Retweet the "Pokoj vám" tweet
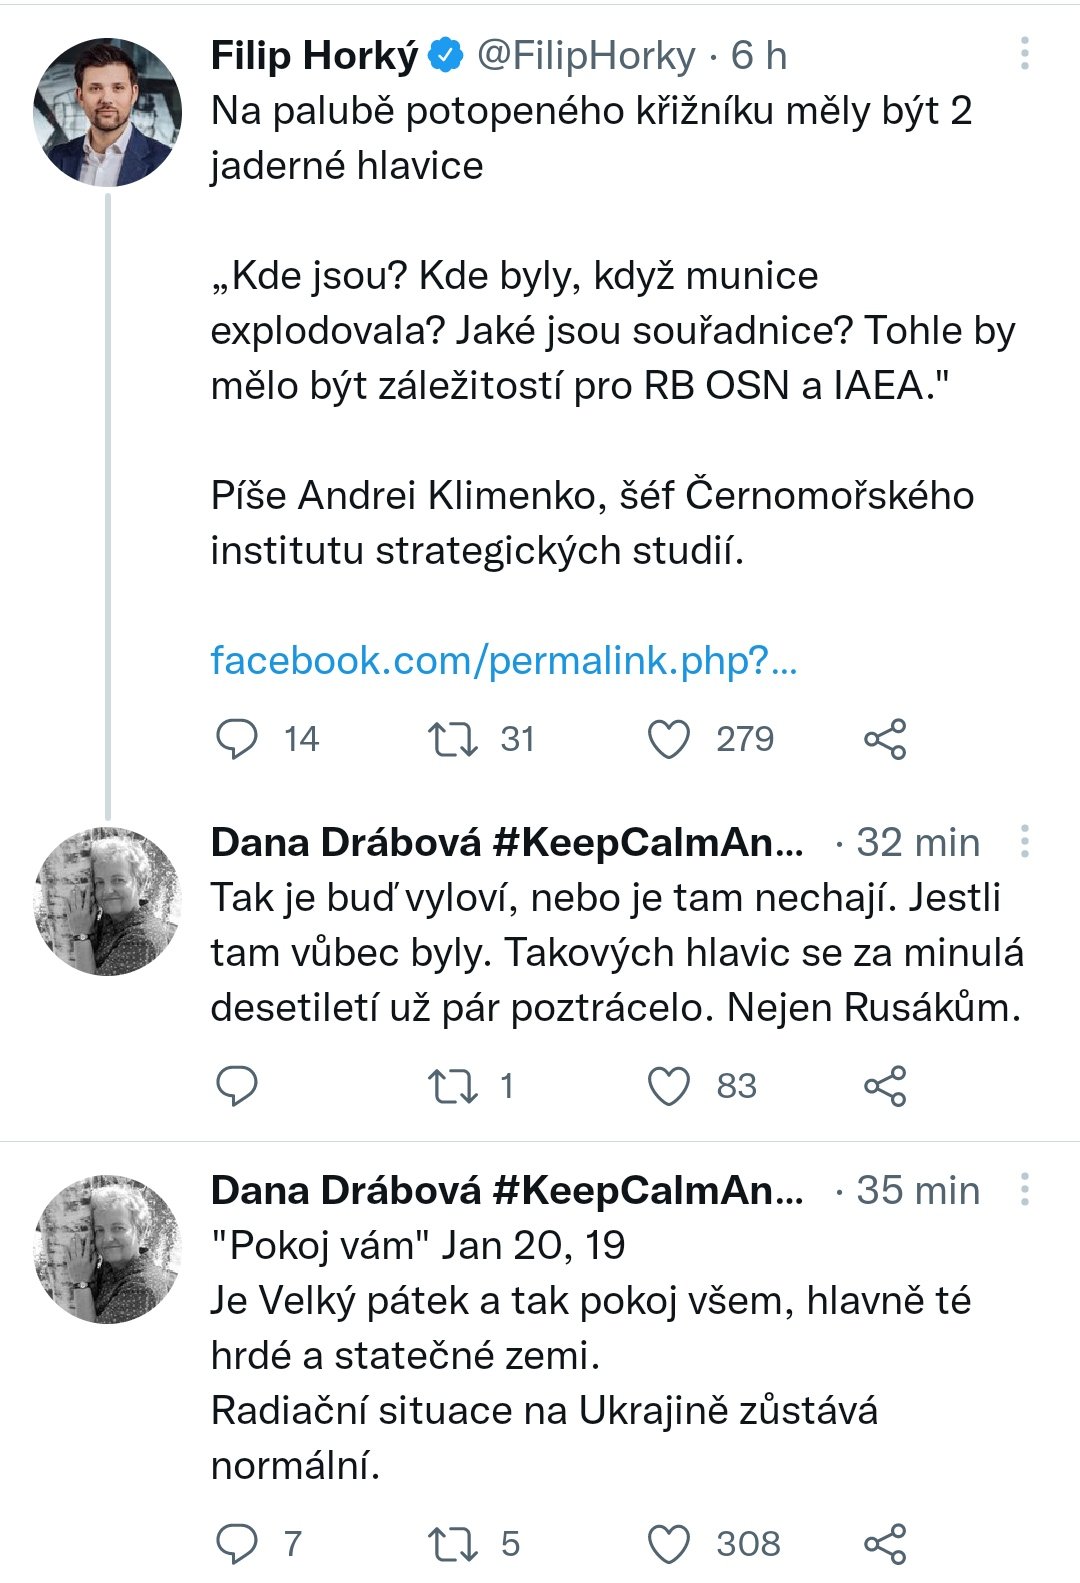Screen dimensions: 1080x1583 click(453, 1543)
